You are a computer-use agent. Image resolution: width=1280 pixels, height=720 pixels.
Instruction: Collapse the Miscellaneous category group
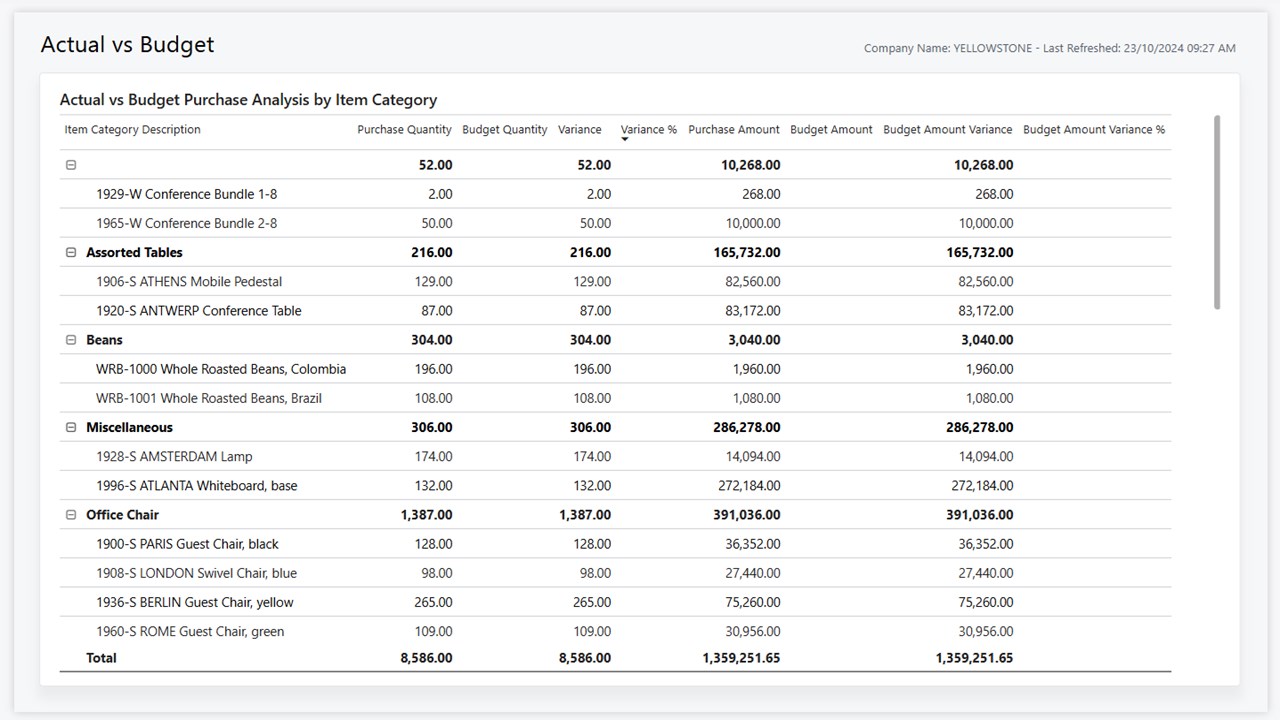click(x=71, y=427)
